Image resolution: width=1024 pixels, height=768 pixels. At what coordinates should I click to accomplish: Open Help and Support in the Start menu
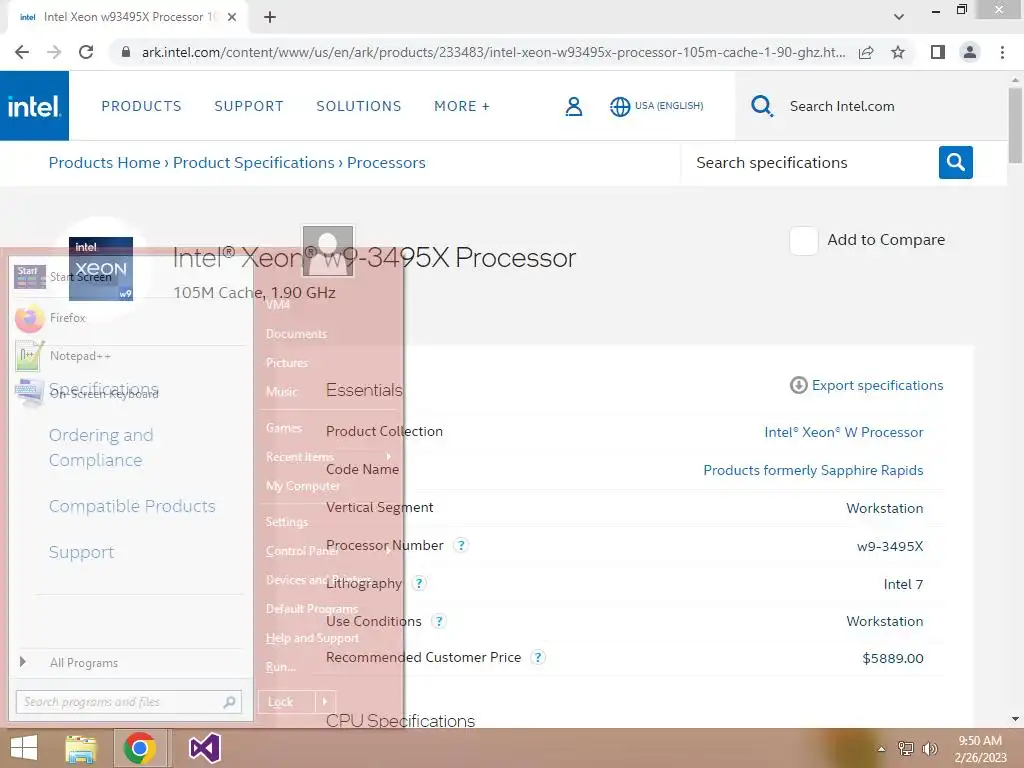pos(312,638)
